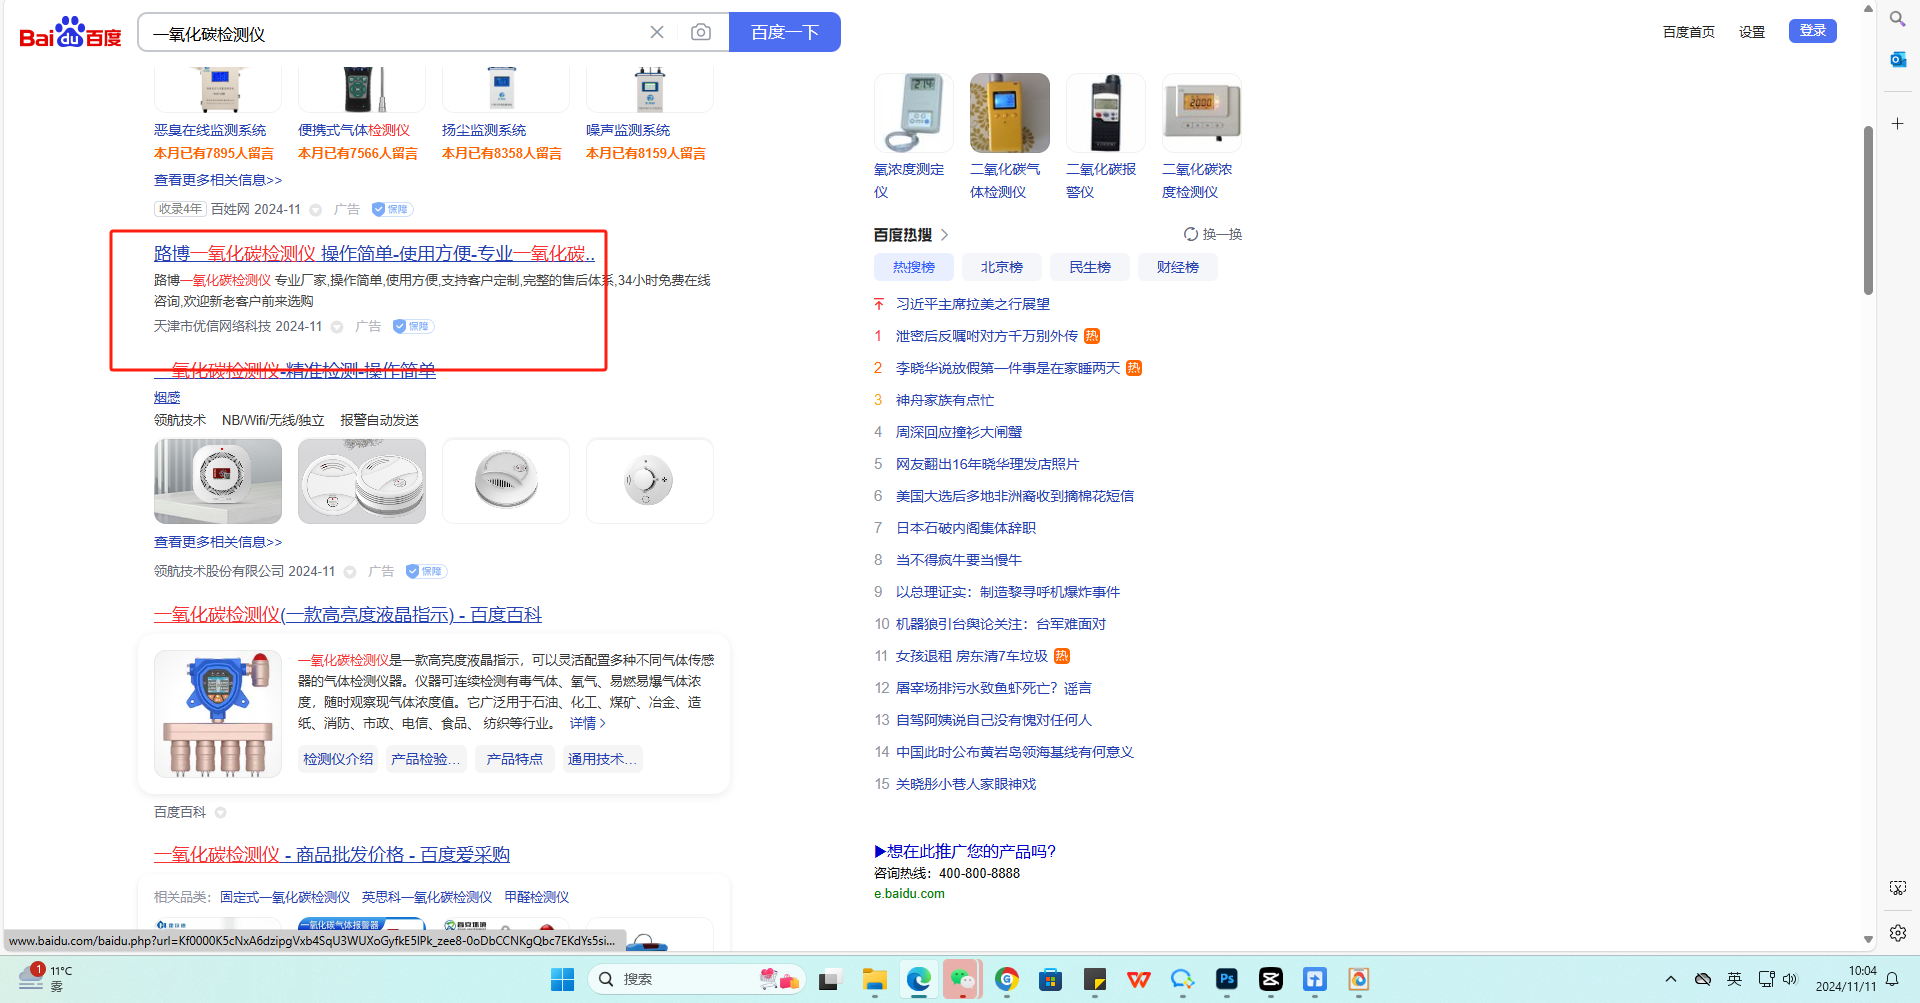Click the 保障 badge beside 百姓网 2024-11
1920x1003 pixels.
(392, 209)
